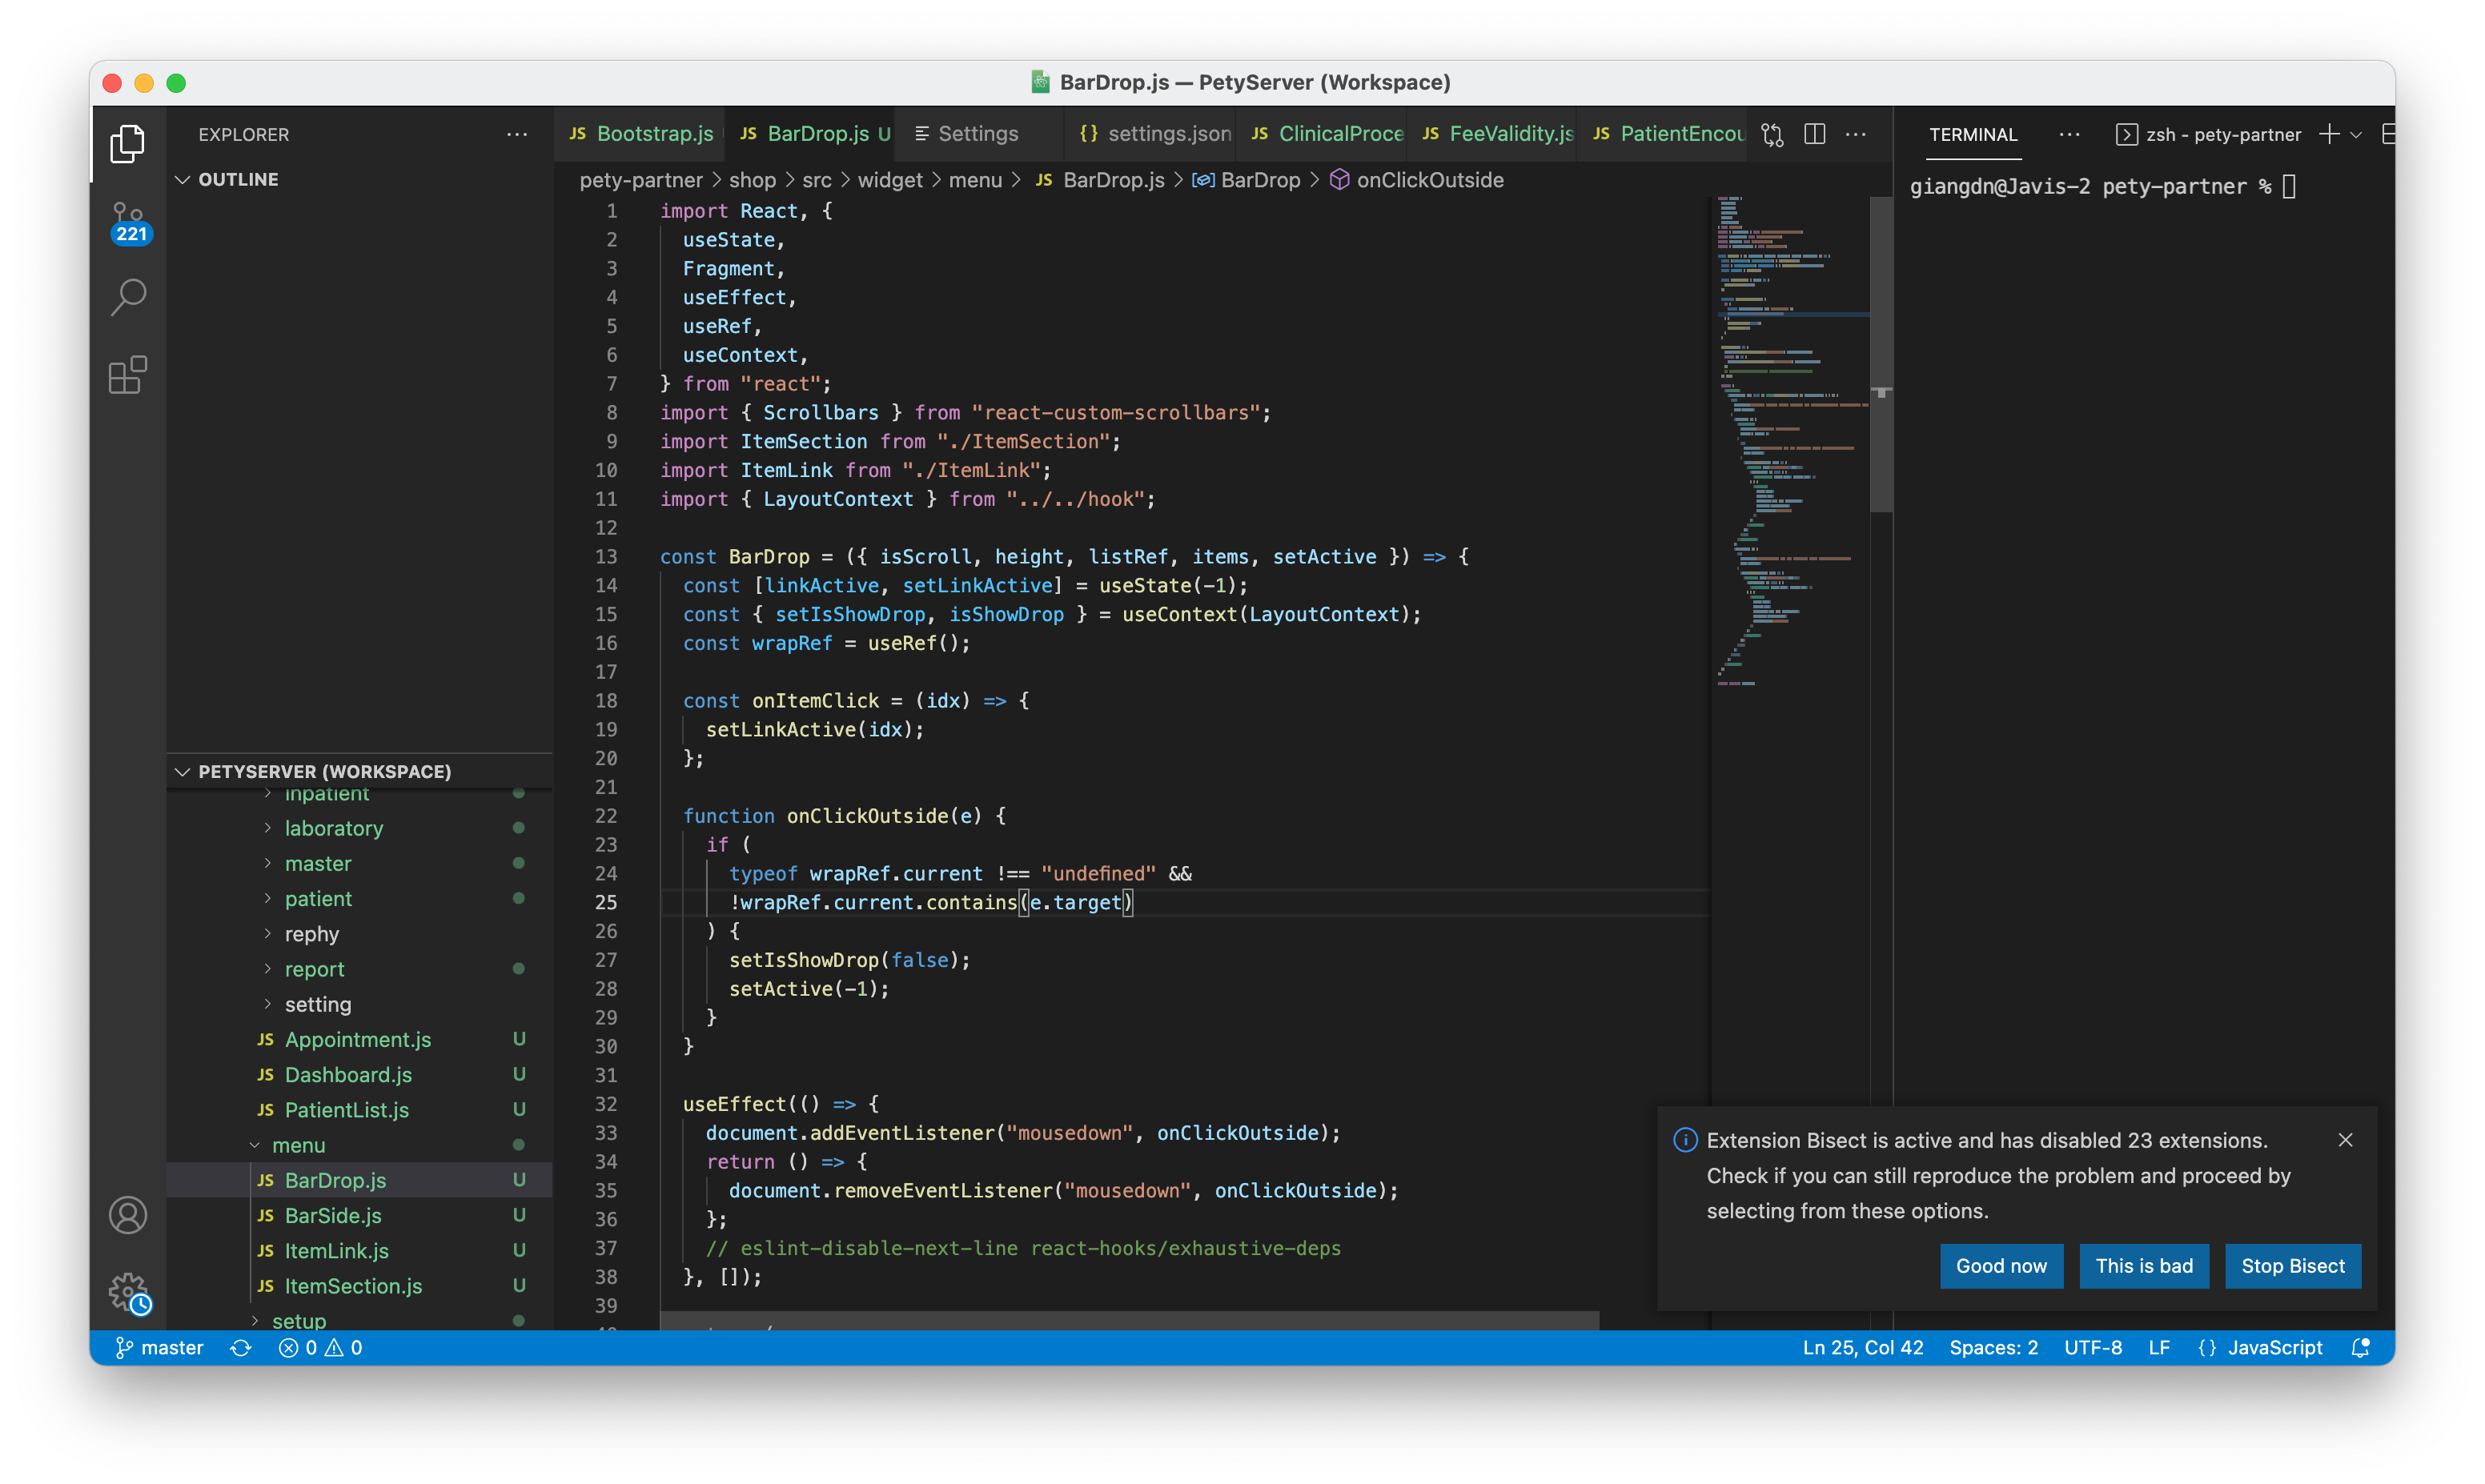Click the Accounts icon in the Activity Bar
This screenshot has height=1484, width=2485.
coord(128,1215)
